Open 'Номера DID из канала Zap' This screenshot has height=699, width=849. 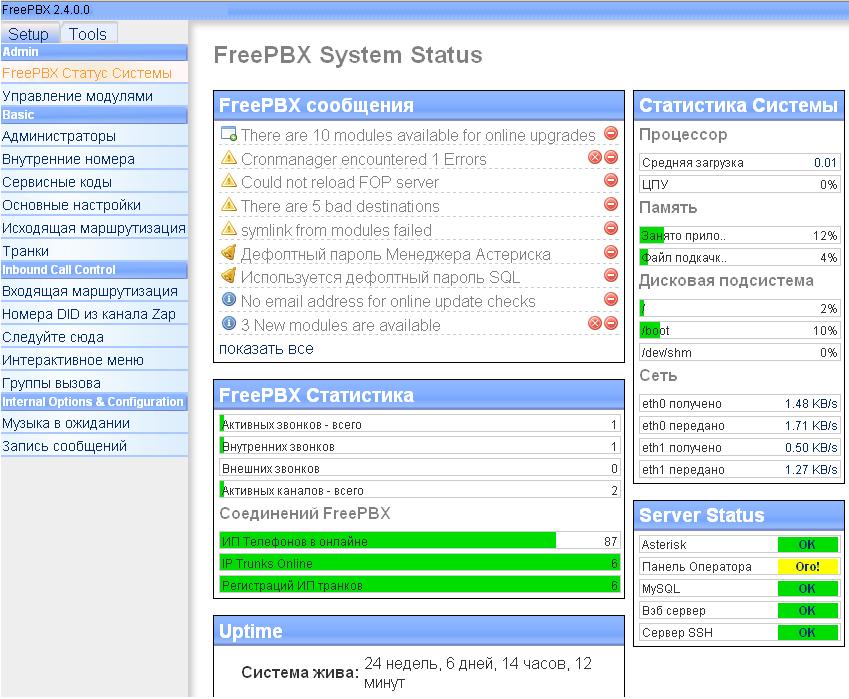click(94, 314)
